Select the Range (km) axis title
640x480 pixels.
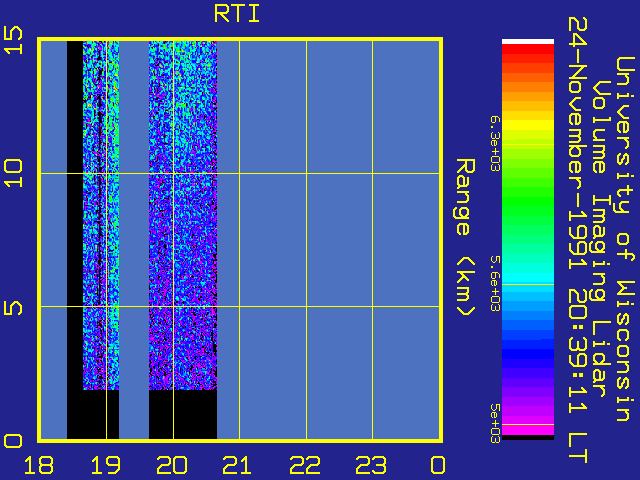point(466,237)
